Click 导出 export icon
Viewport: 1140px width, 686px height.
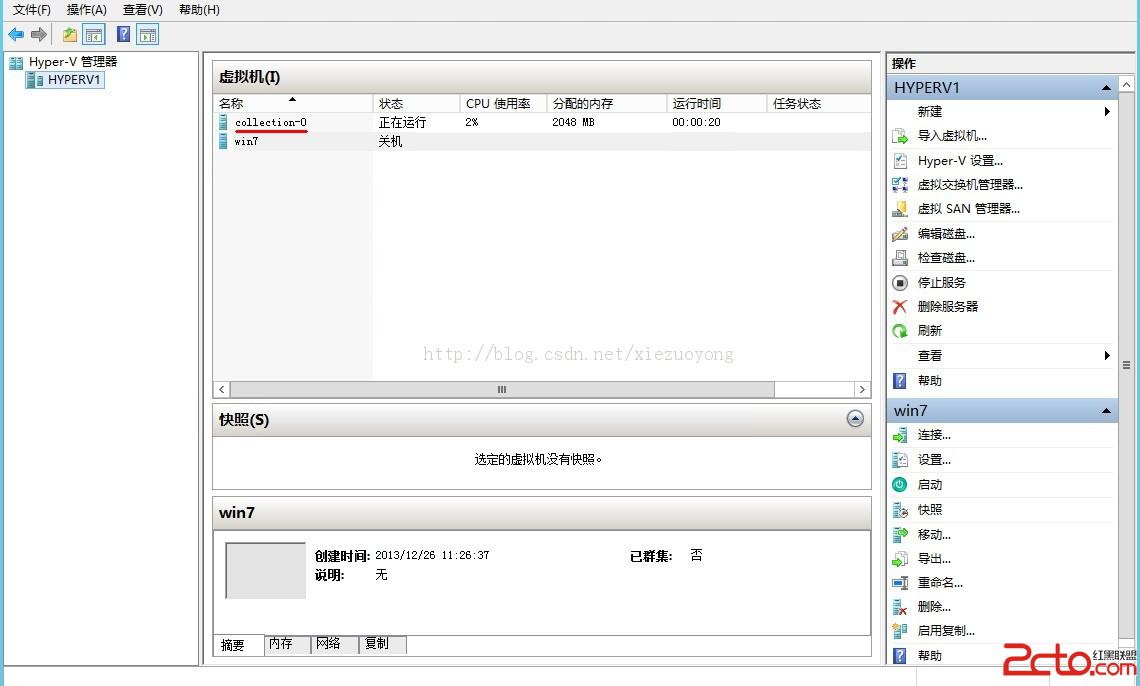point(900,559)
